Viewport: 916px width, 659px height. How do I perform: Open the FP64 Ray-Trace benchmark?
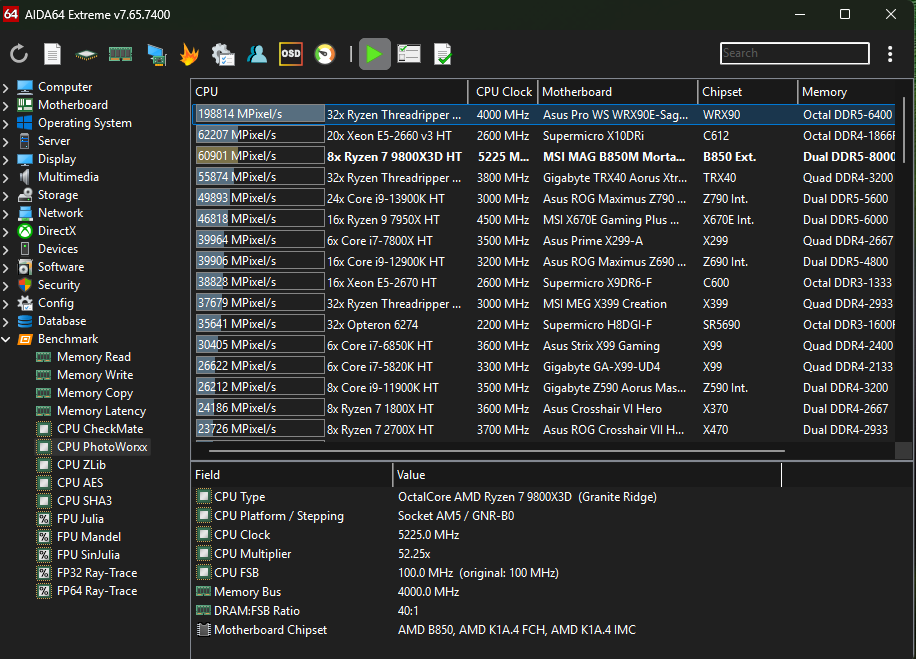click(x=97, y=591)
